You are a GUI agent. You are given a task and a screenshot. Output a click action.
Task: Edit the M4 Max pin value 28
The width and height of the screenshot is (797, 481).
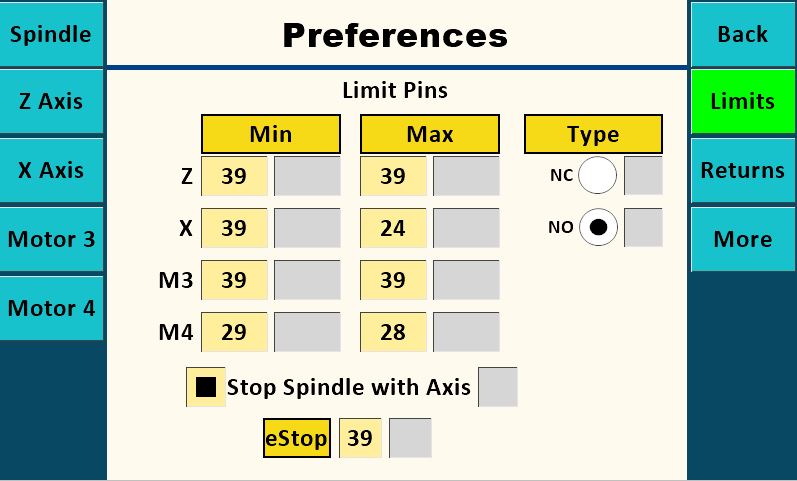(393, 332)
